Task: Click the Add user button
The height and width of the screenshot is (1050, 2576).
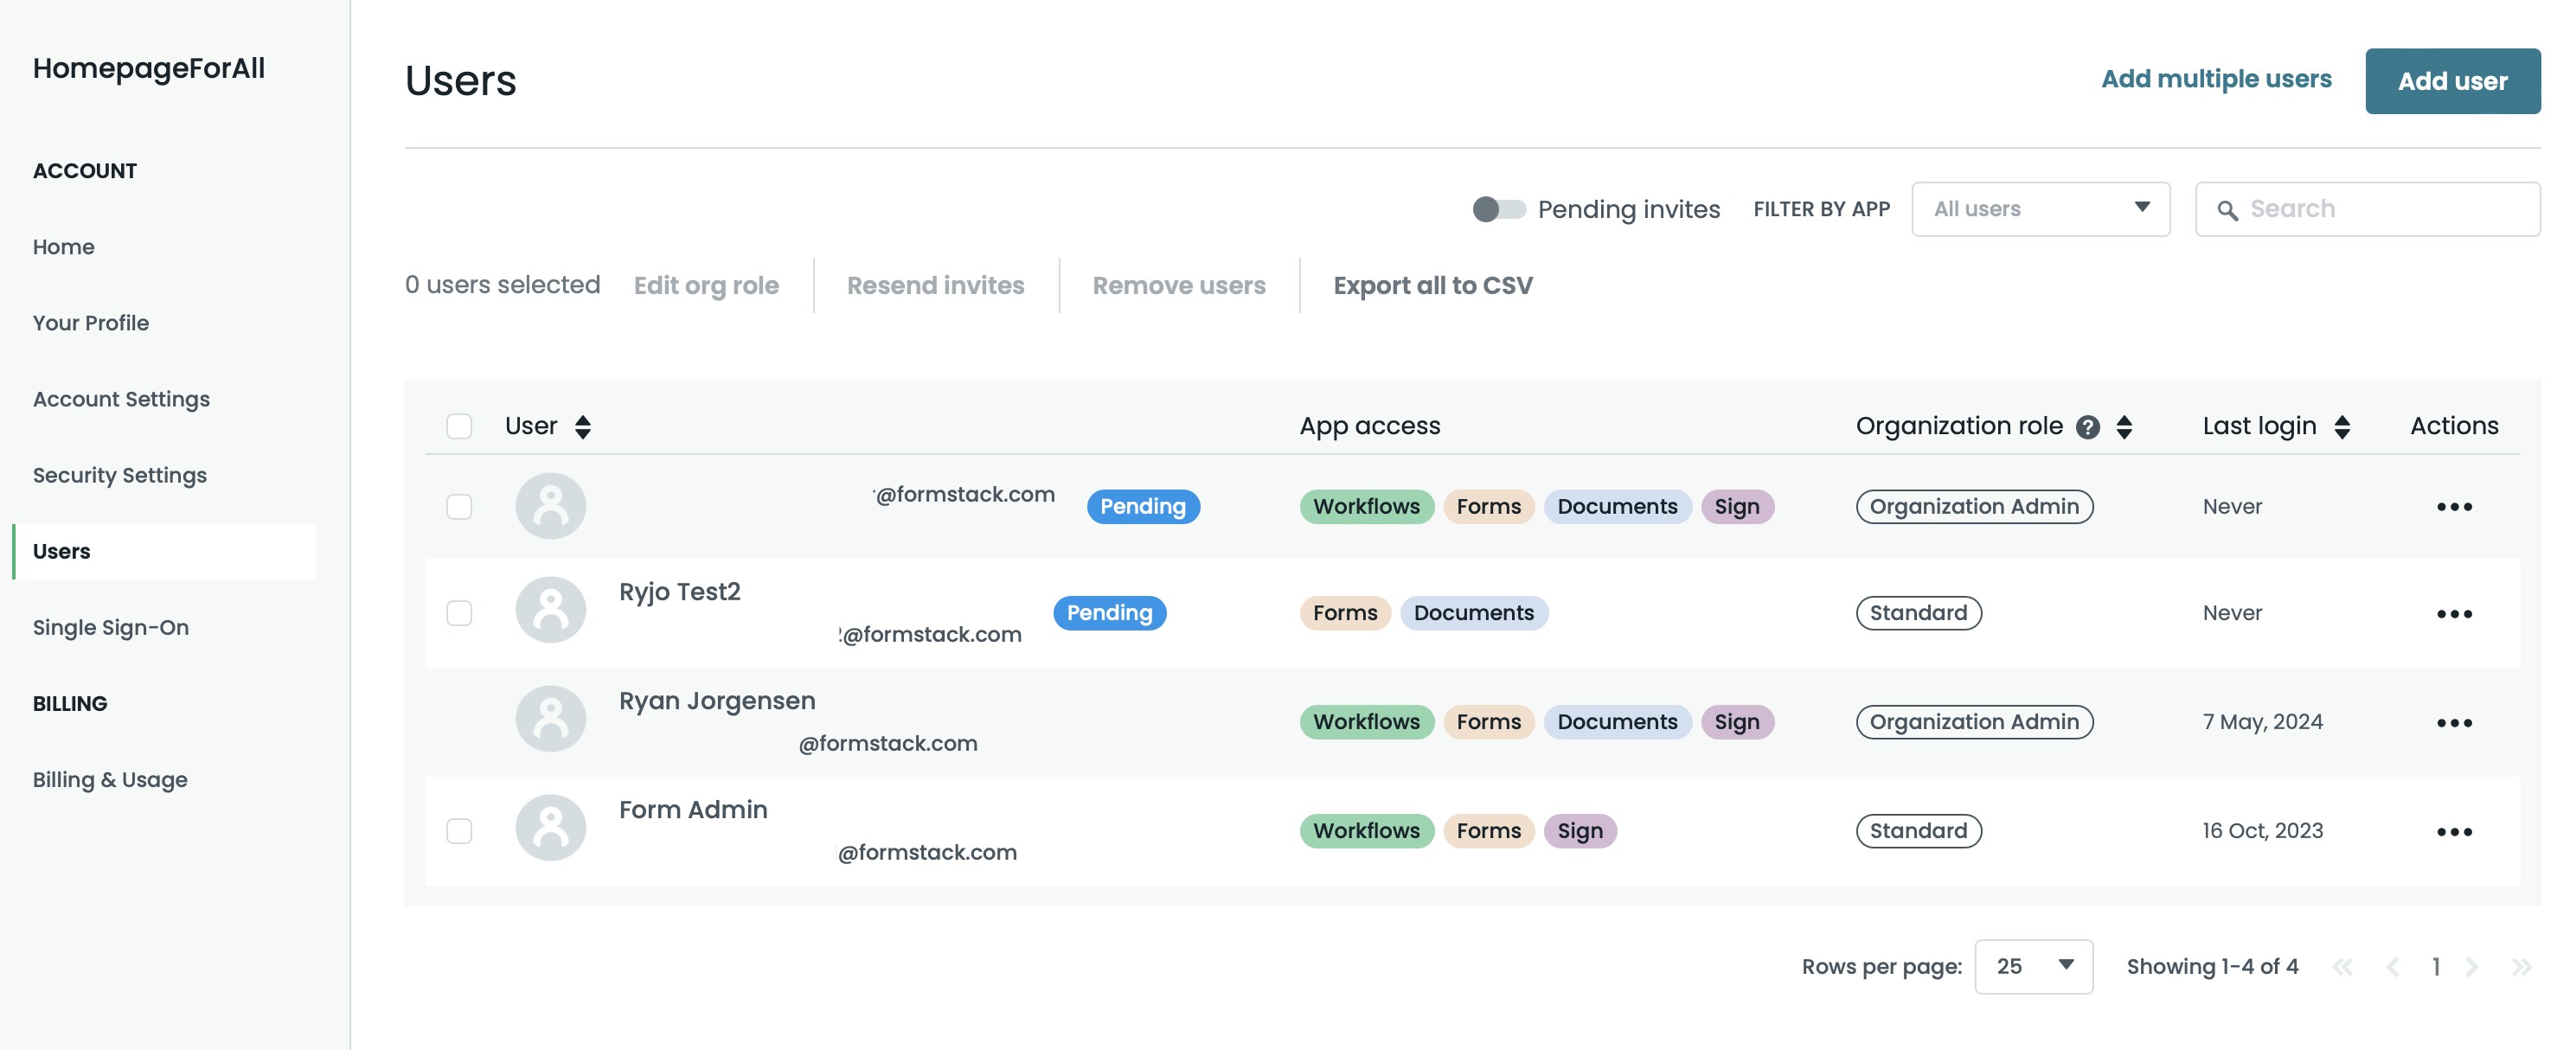Action: 2451,81
